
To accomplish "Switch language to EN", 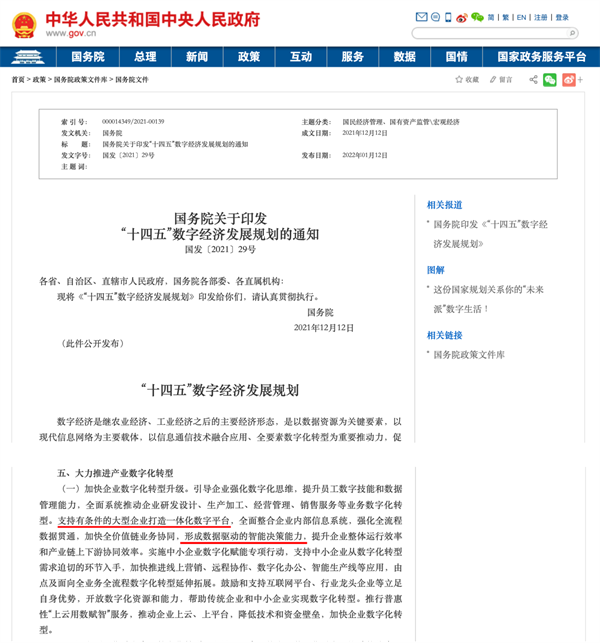I will pyautogui.click(x=521, y=18).
